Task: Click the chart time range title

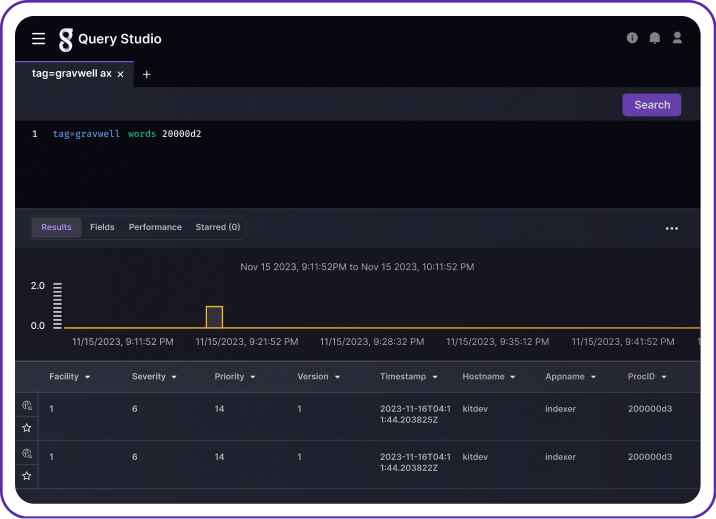Action: pyautogui.click(x=357, y=267)
